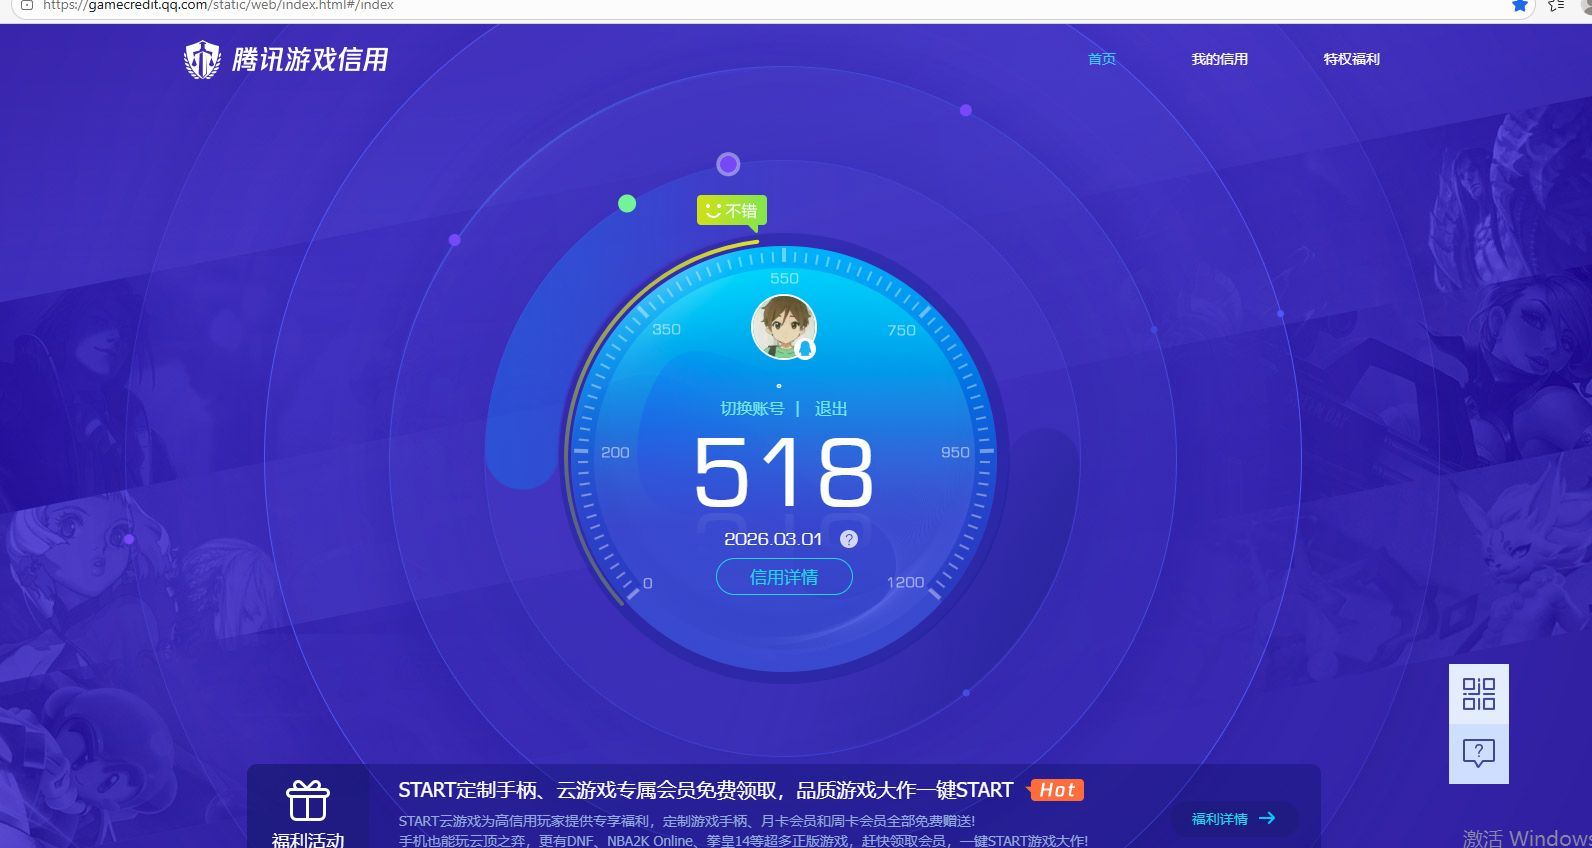Switch to the 我的信用 tab
The image size is (1592, 848).
pyautogui.click(x=1219, y=59)
